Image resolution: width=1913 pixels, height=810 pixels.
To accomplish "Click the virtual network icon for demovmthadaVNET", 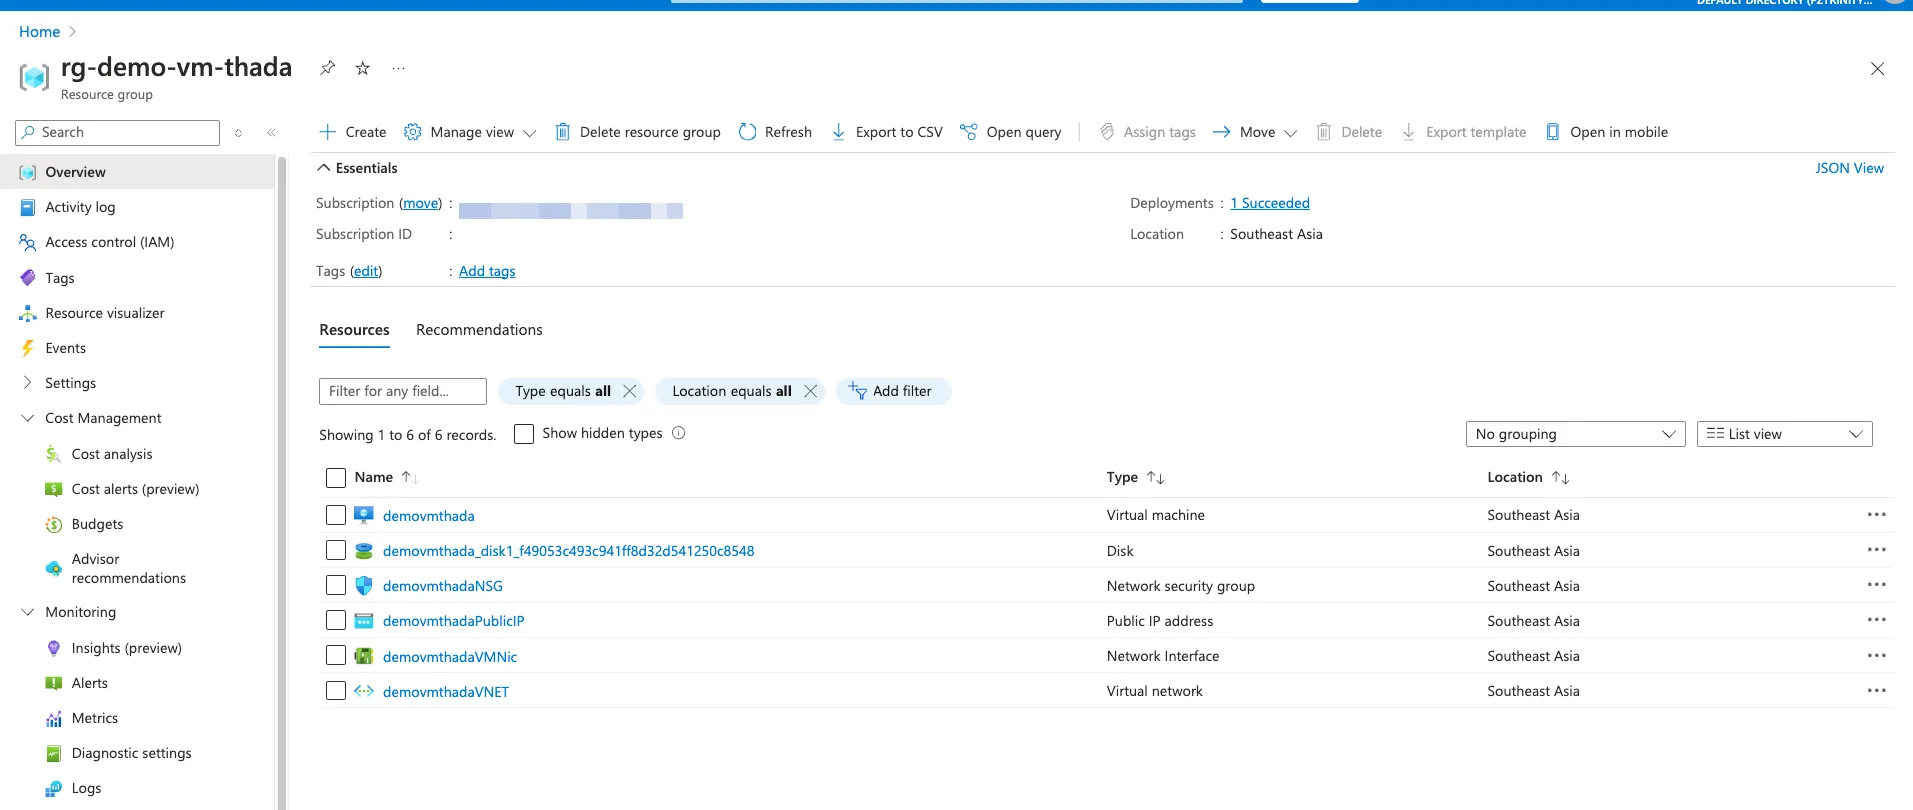I will point(364,691).
